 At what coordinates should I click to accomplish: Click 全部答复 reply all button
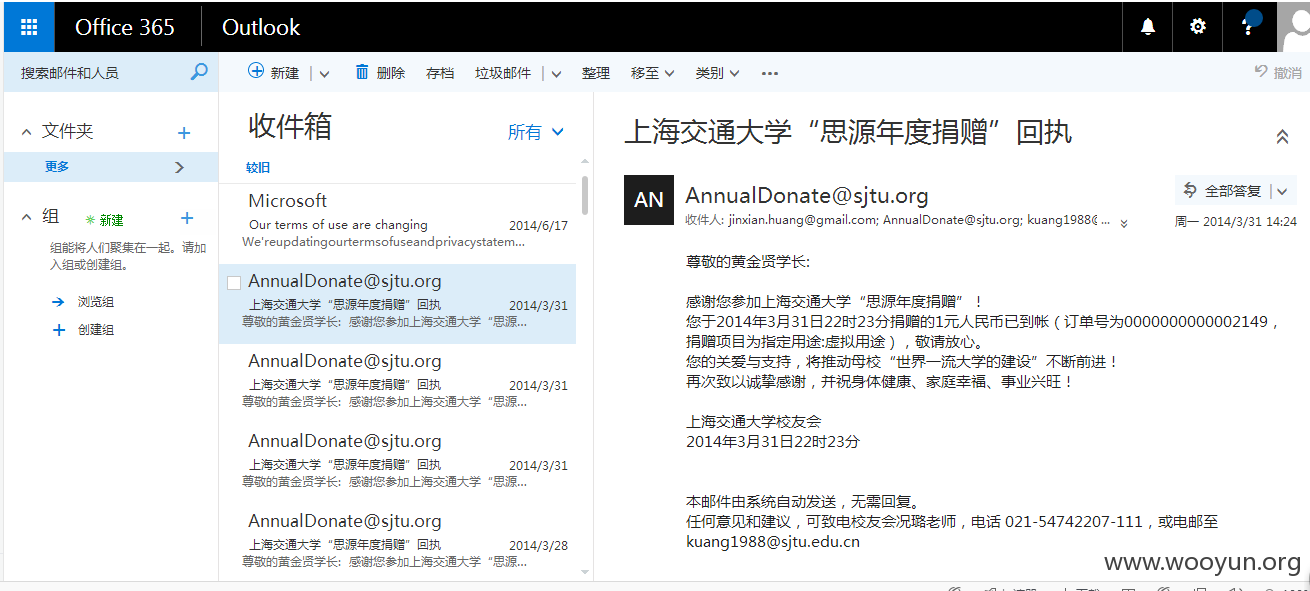(1223, 191)
